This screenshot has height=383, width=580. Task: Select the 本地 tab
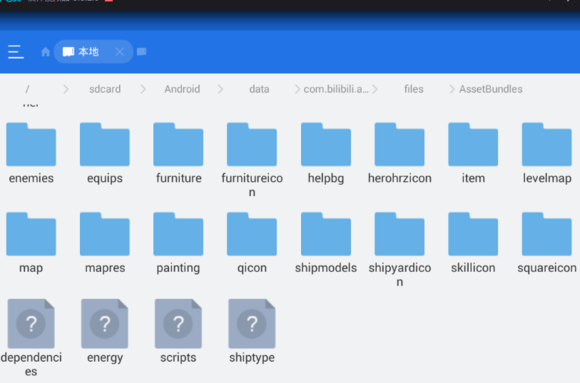click(93, 51)
